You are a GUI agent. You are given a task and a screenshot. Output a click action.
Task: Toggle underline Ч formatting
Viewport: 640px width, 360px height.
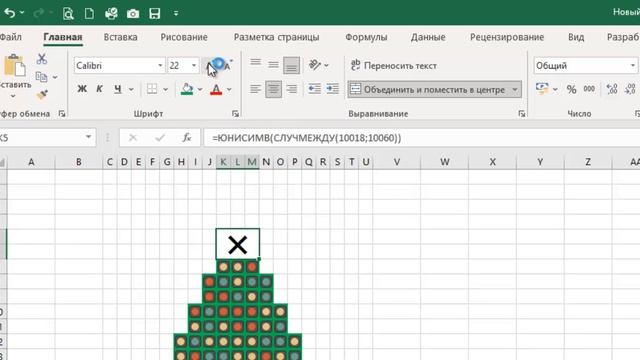pyautogui.click(x=118, y=89)
